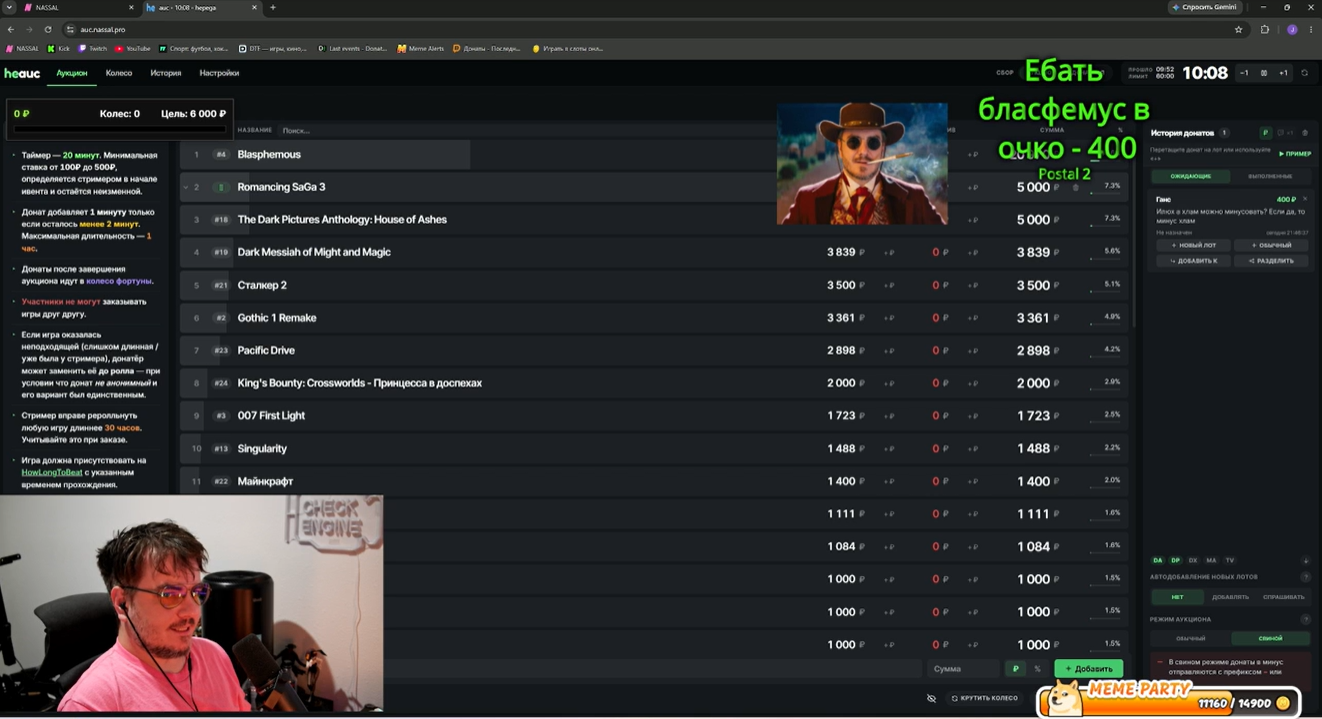Collapse the row 2 chevron beside Romancing SaGa 3
This screenshot has height=719, width=1322.
point(186,187)
